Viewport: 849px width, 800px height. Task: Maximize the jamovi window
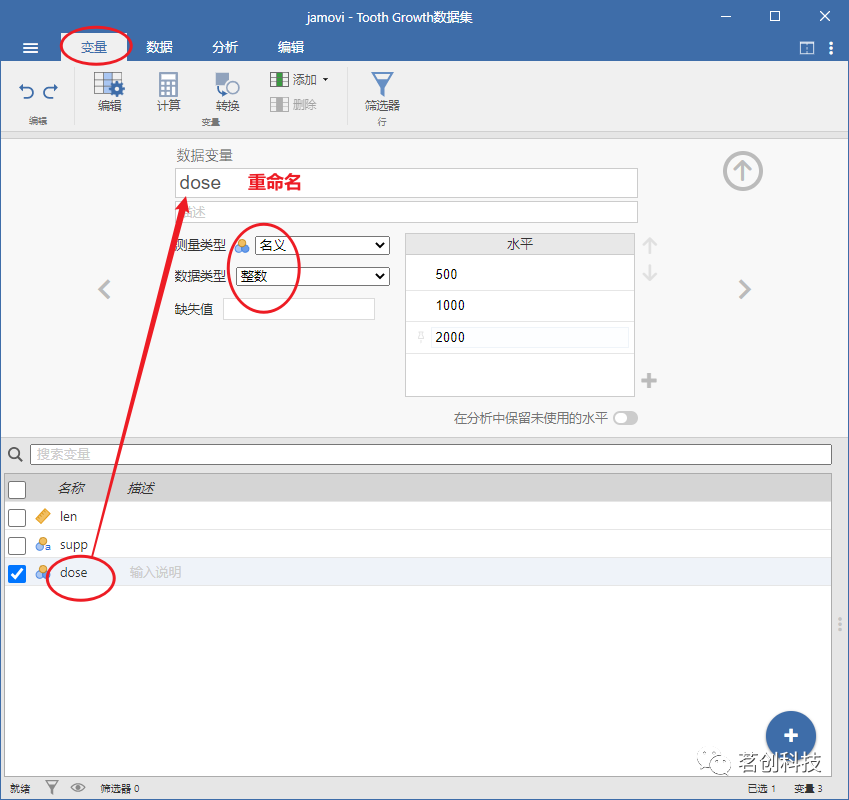point(775,16)
